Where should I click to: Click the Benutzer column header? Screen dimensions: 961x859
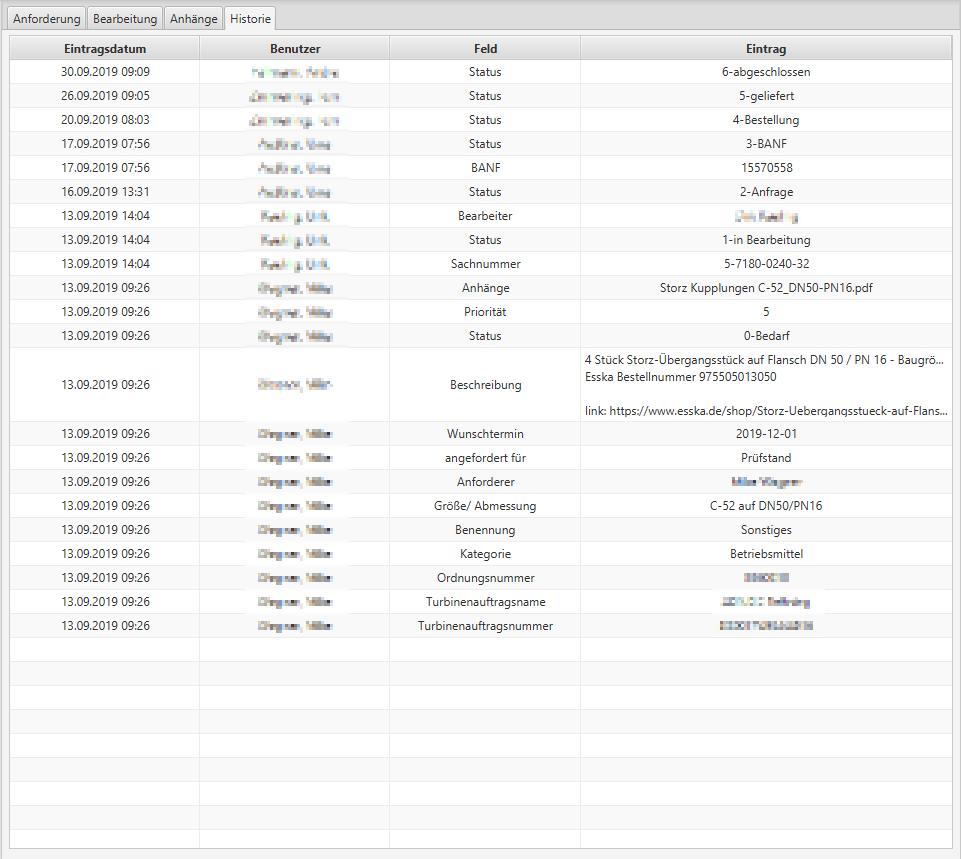click(x=295, y=48)
